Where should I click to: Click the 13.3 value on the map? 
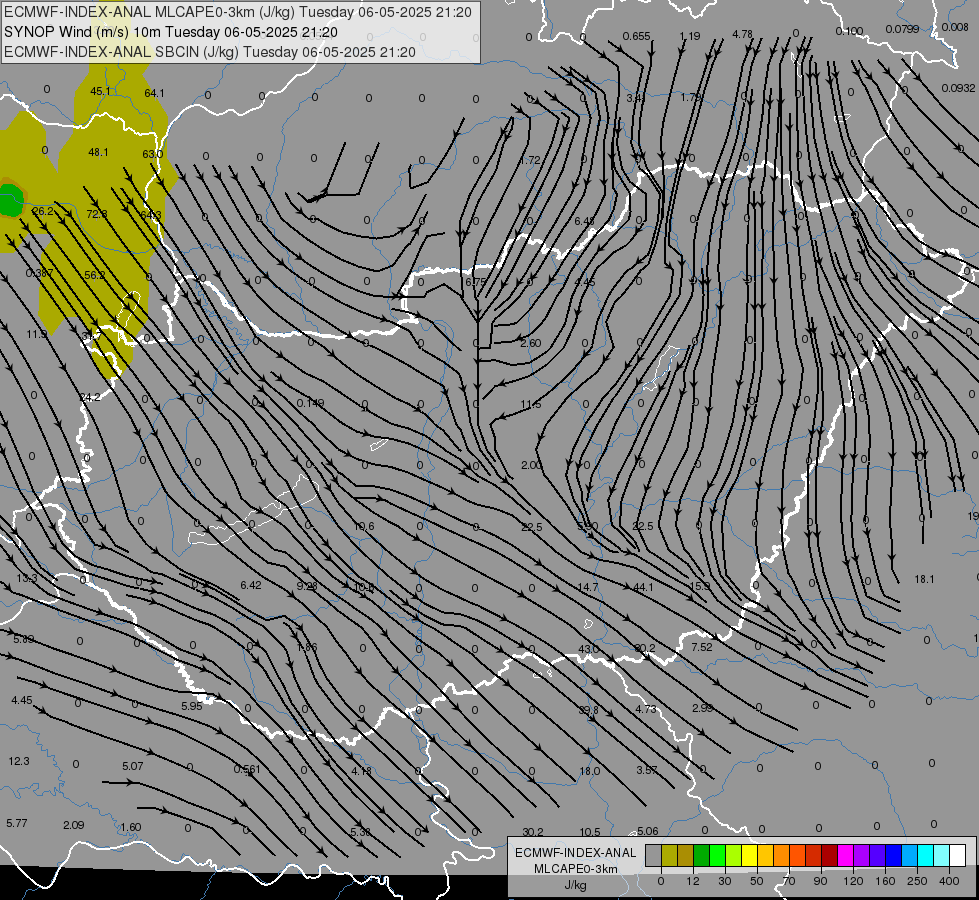(x=27, y=578)
